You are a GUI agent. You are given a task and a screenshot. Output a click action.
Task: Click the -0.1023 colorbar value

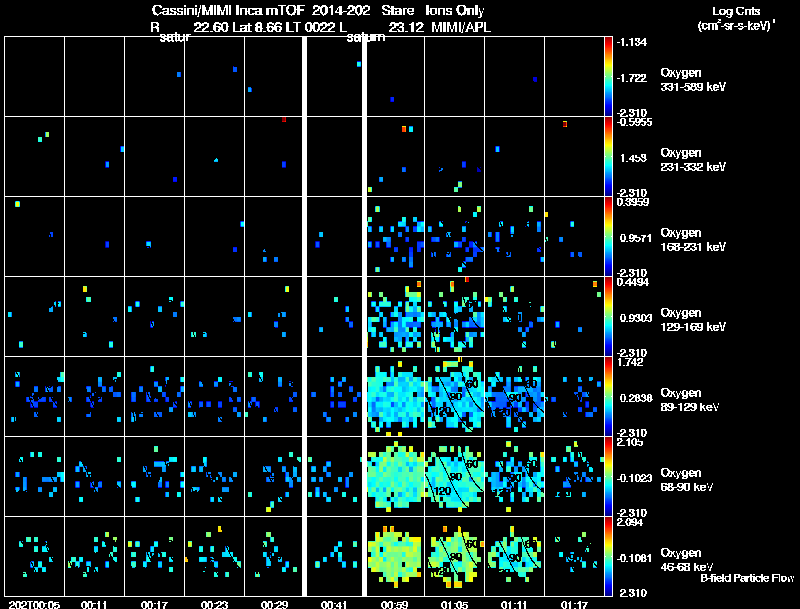pyautogui.click(x=634, y=478)
